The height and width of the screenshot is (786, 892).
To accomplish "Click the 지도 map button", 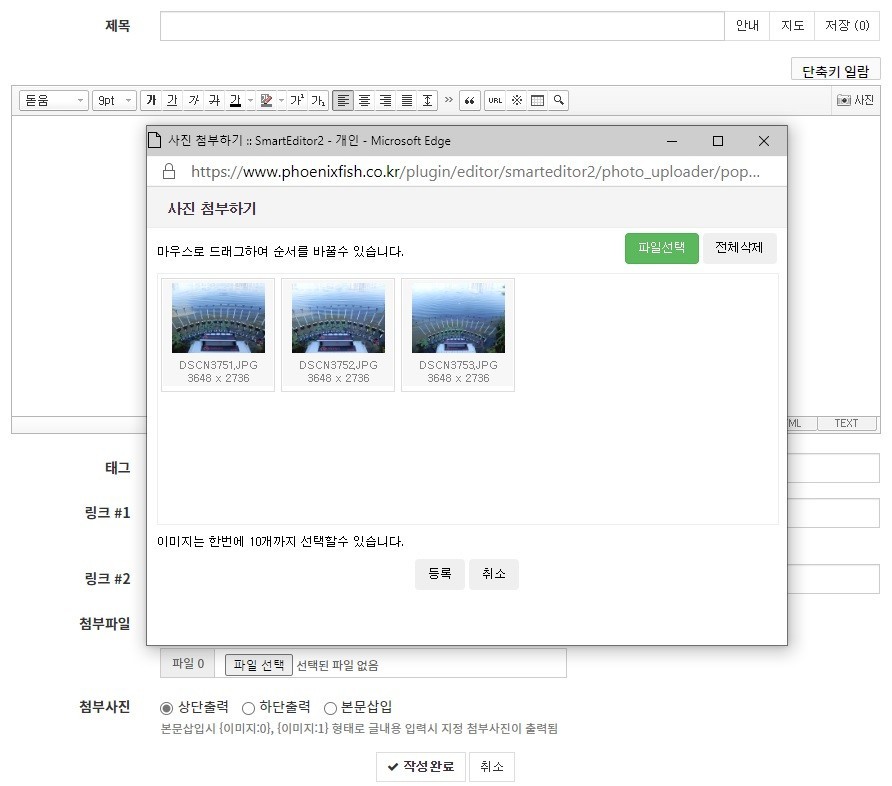I will (x=792, y=26).
